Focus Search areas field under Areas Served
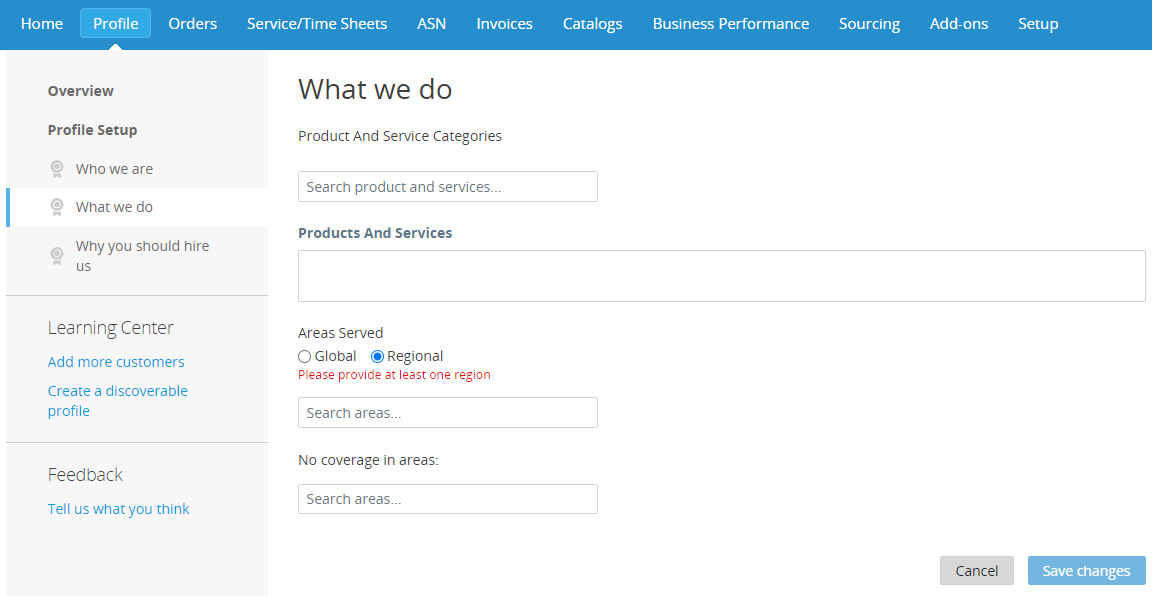 pos(447,412)
